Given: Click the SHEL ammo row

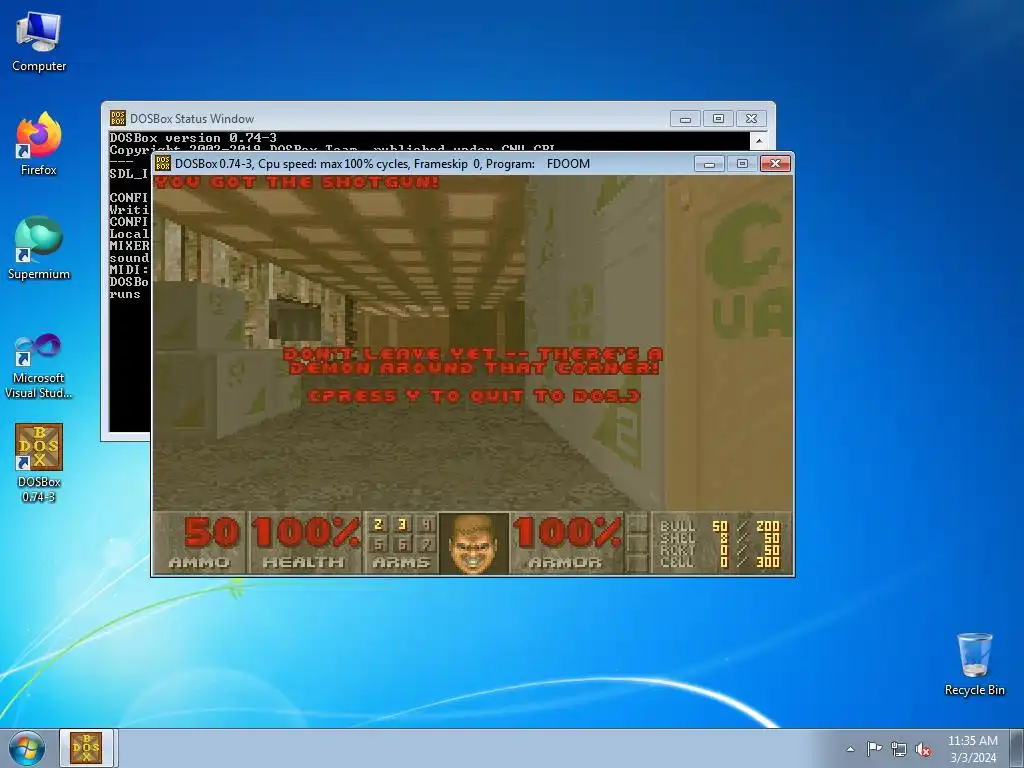Looking at the screenshot, I should 720,538.
